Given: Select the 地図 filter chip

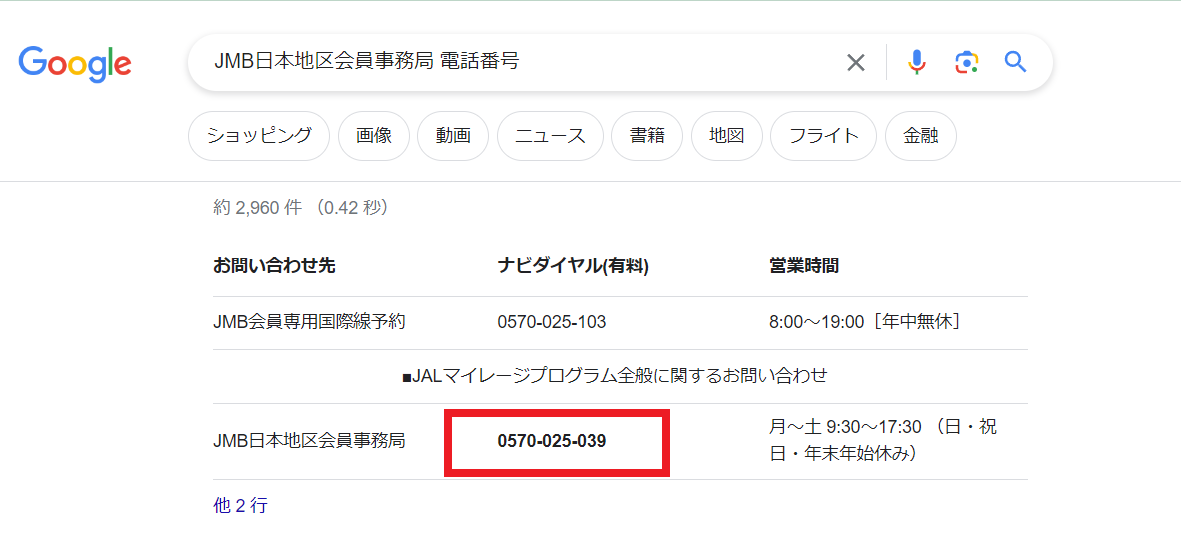Looking at the screenshot, I should pos(727,136).
